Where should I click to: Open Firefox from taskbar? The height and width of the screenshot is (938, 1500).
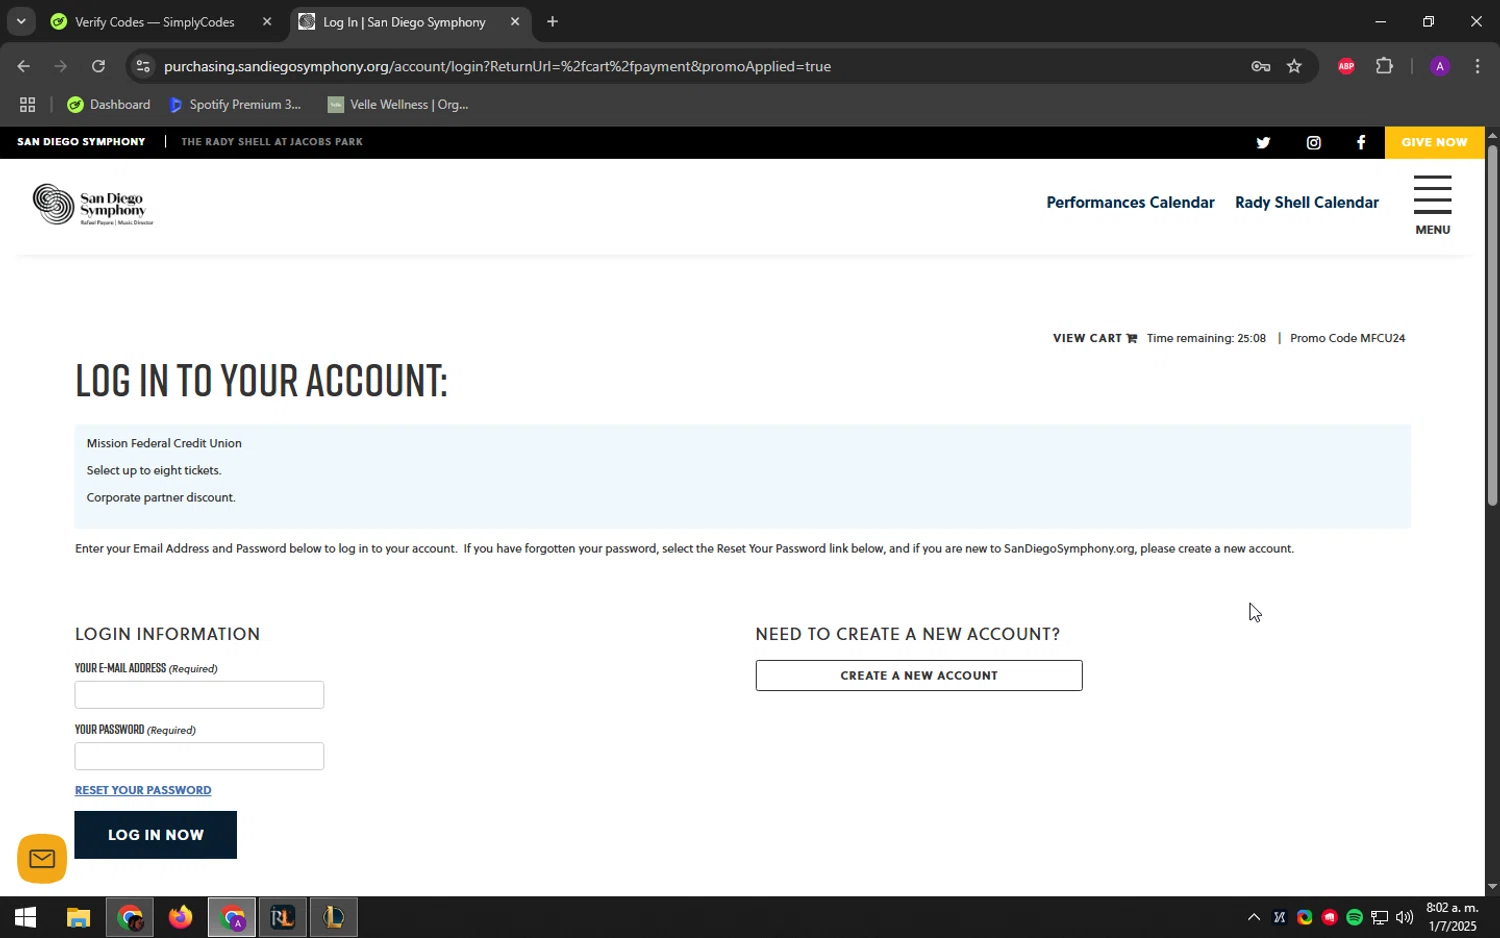180,917
